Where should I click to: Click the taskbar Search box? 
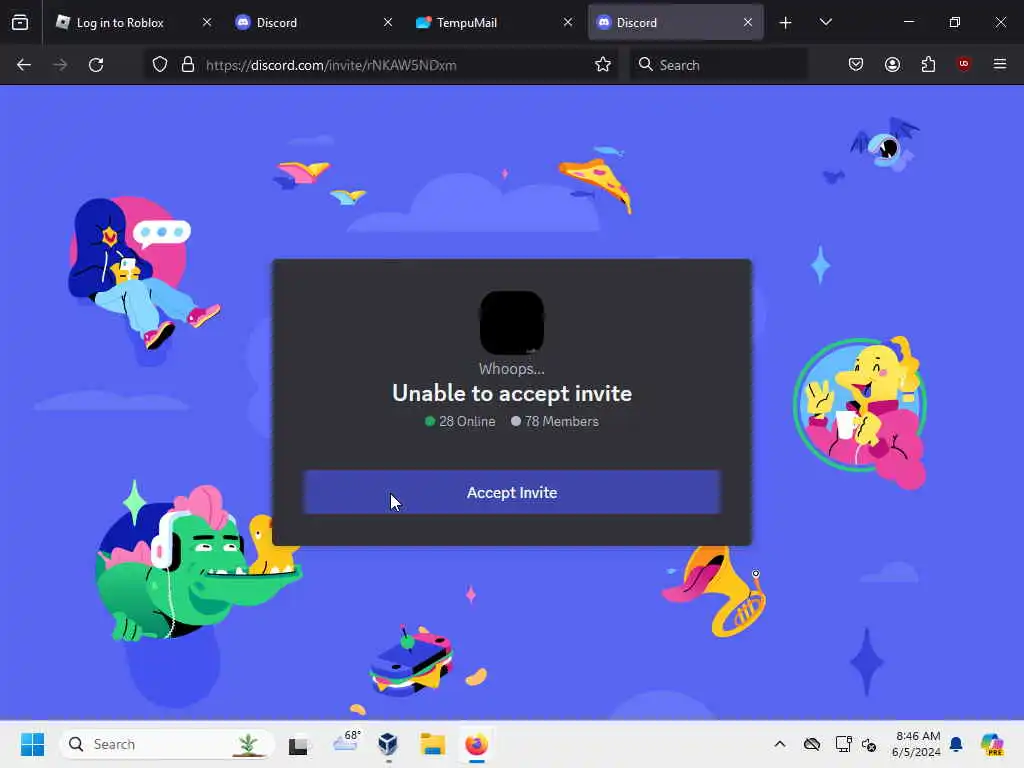(x=166, y=744)
